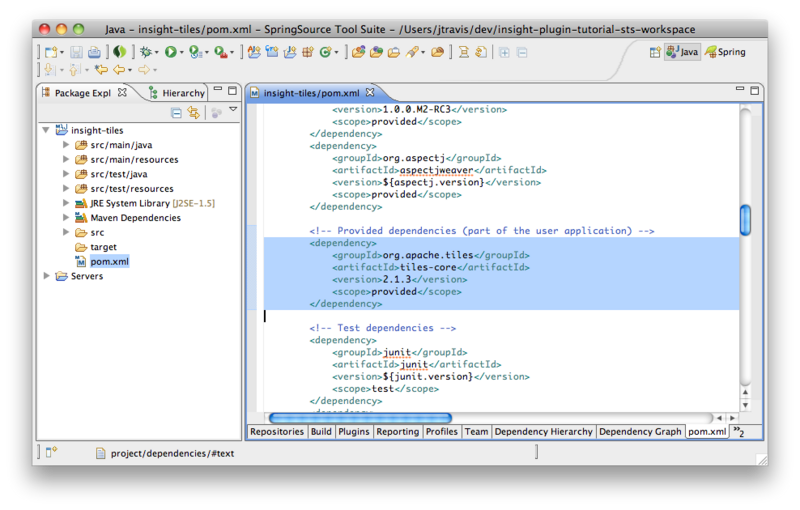The width and height of the screenshot is (800, 510).
Task: Click the back navigation arrow in toolbar
Action: click(x=118, y=70)
